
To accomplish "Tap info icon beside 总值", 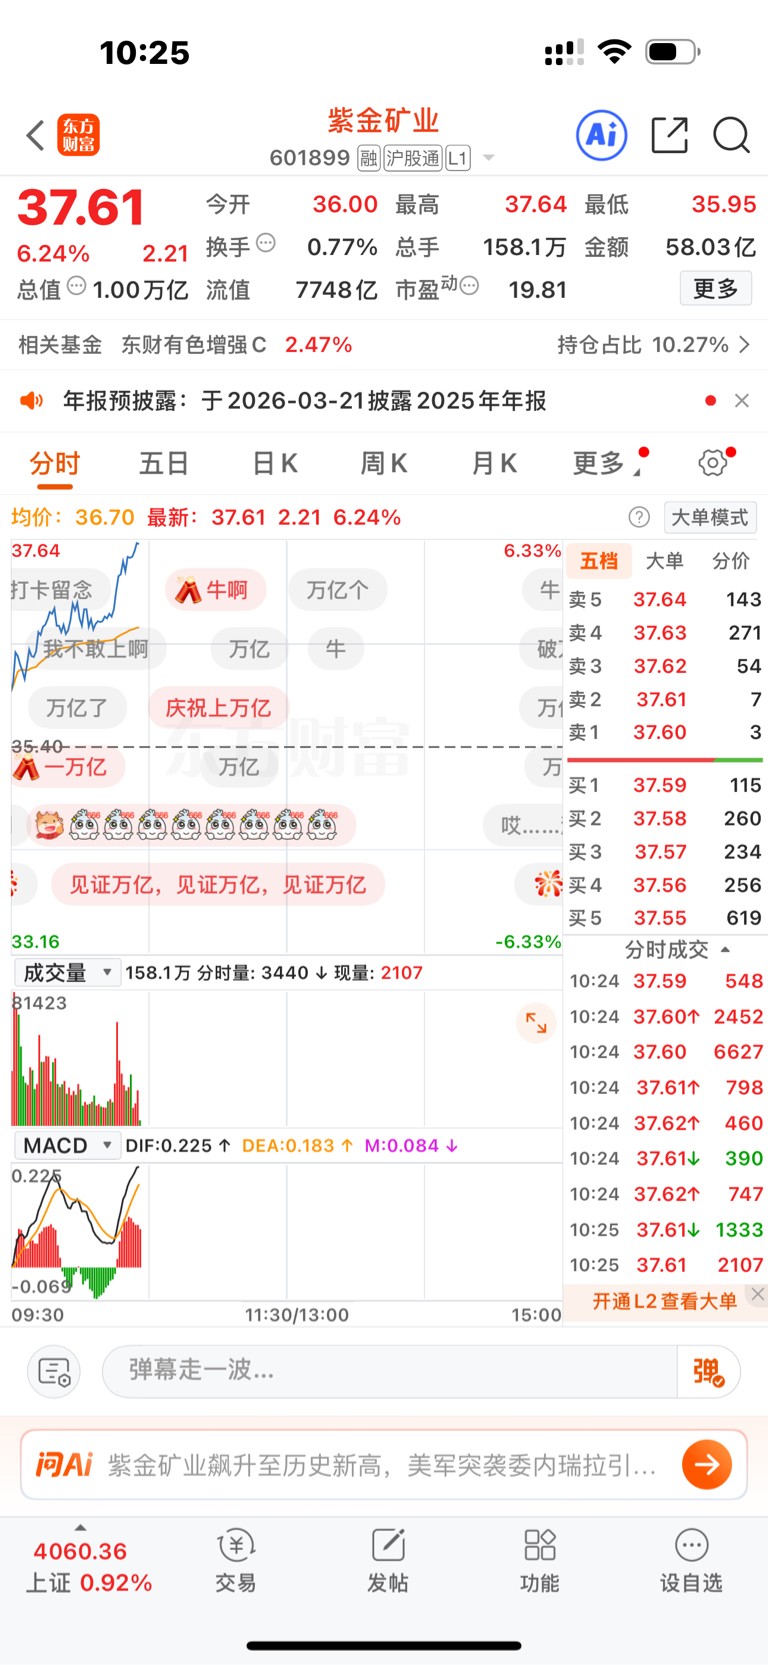I will pyautogui.click(x=77, y=286).
